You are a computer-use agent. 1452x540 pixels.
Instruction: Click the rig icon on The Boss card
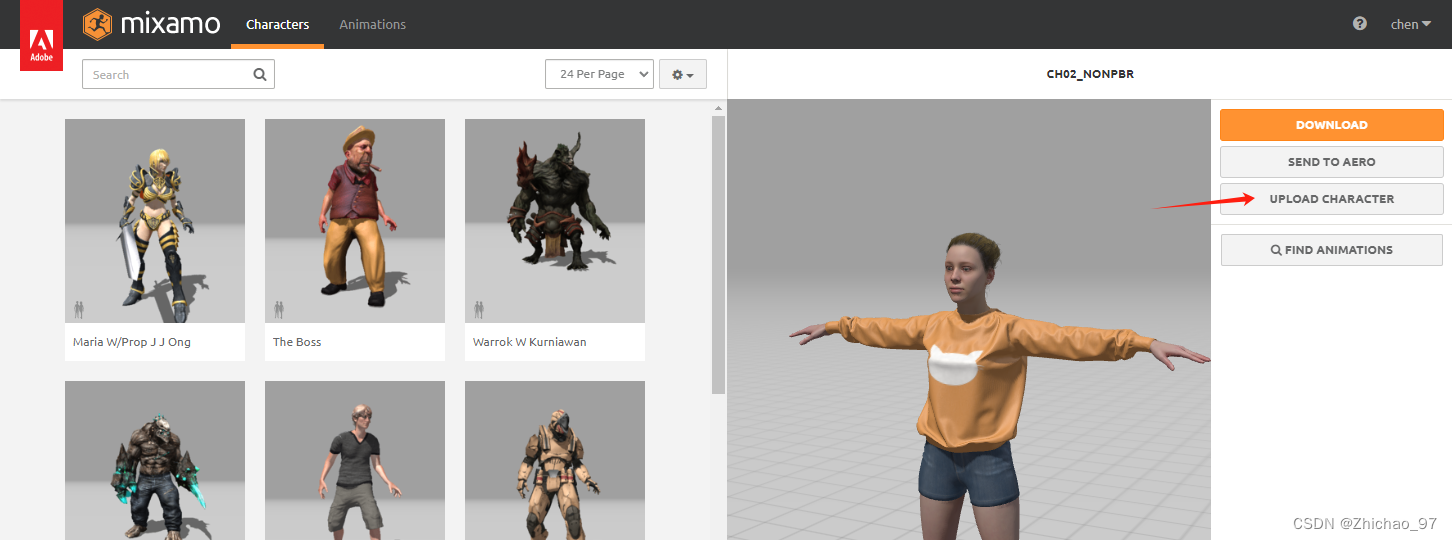279,309
